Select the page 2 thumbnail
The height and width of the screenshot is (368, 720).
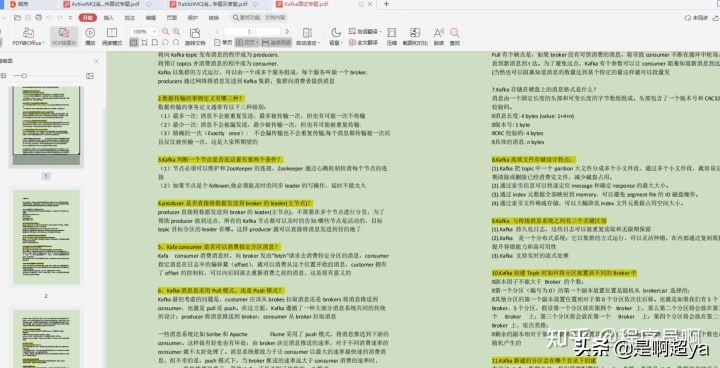pos(46,237)
